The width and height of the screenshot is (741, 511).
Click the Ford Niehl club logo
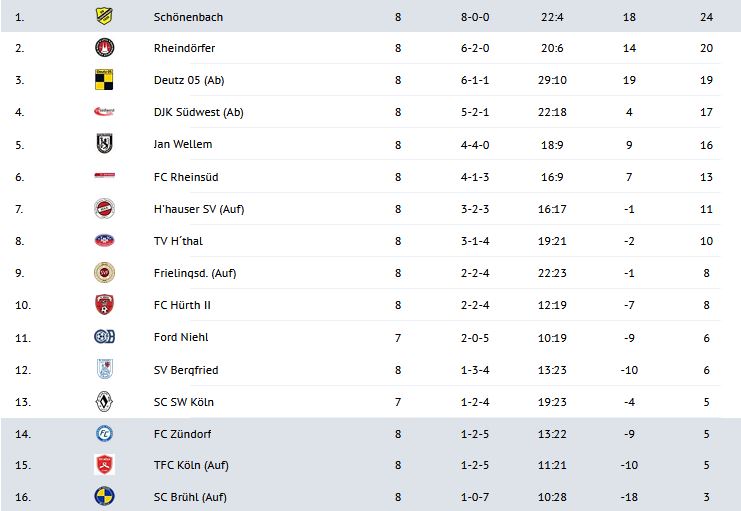[104, 337]
